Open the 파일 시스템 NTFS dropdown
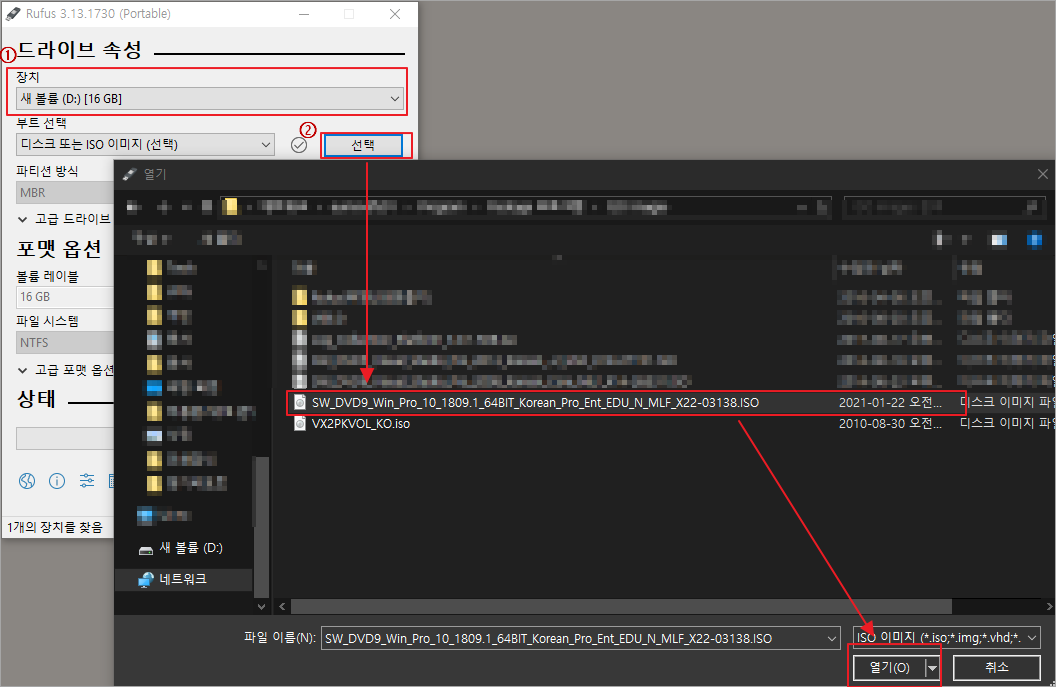The height and width of the screenshot is (687, 1056). coord(65,342)
